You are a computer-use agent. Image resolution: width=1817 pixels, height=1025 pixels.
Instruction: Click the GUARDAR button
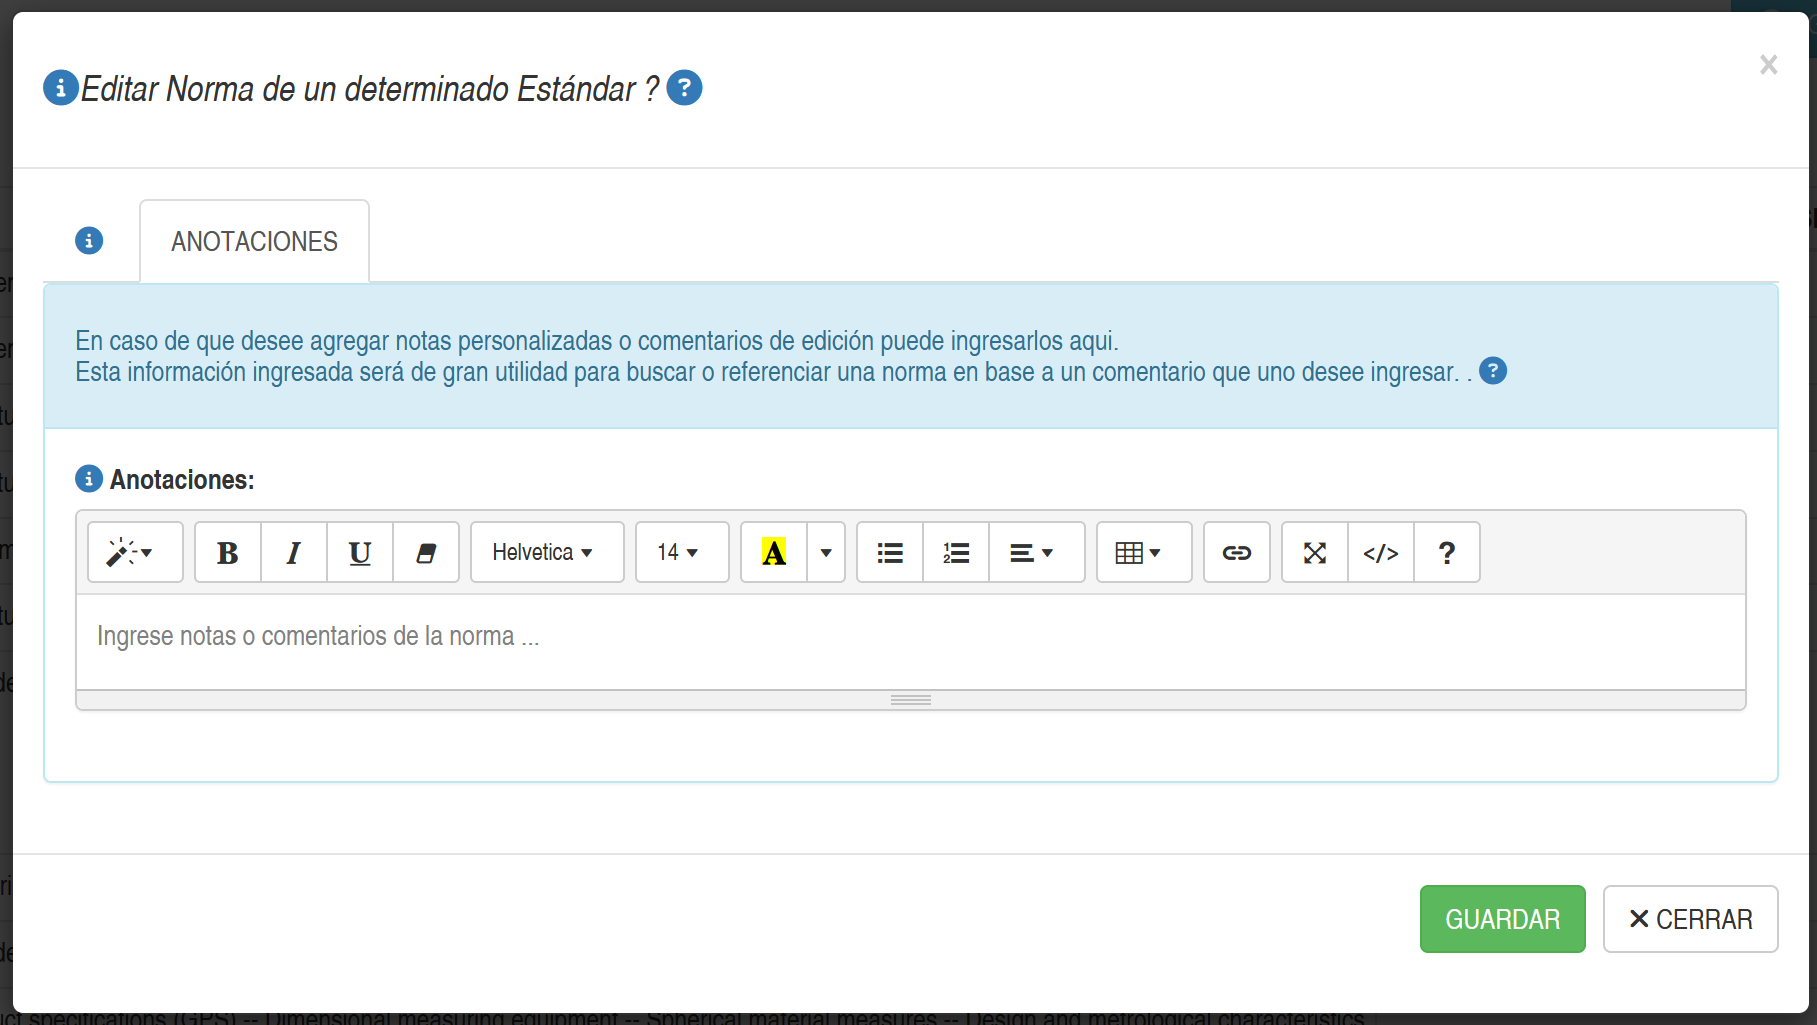(1502, 919)
